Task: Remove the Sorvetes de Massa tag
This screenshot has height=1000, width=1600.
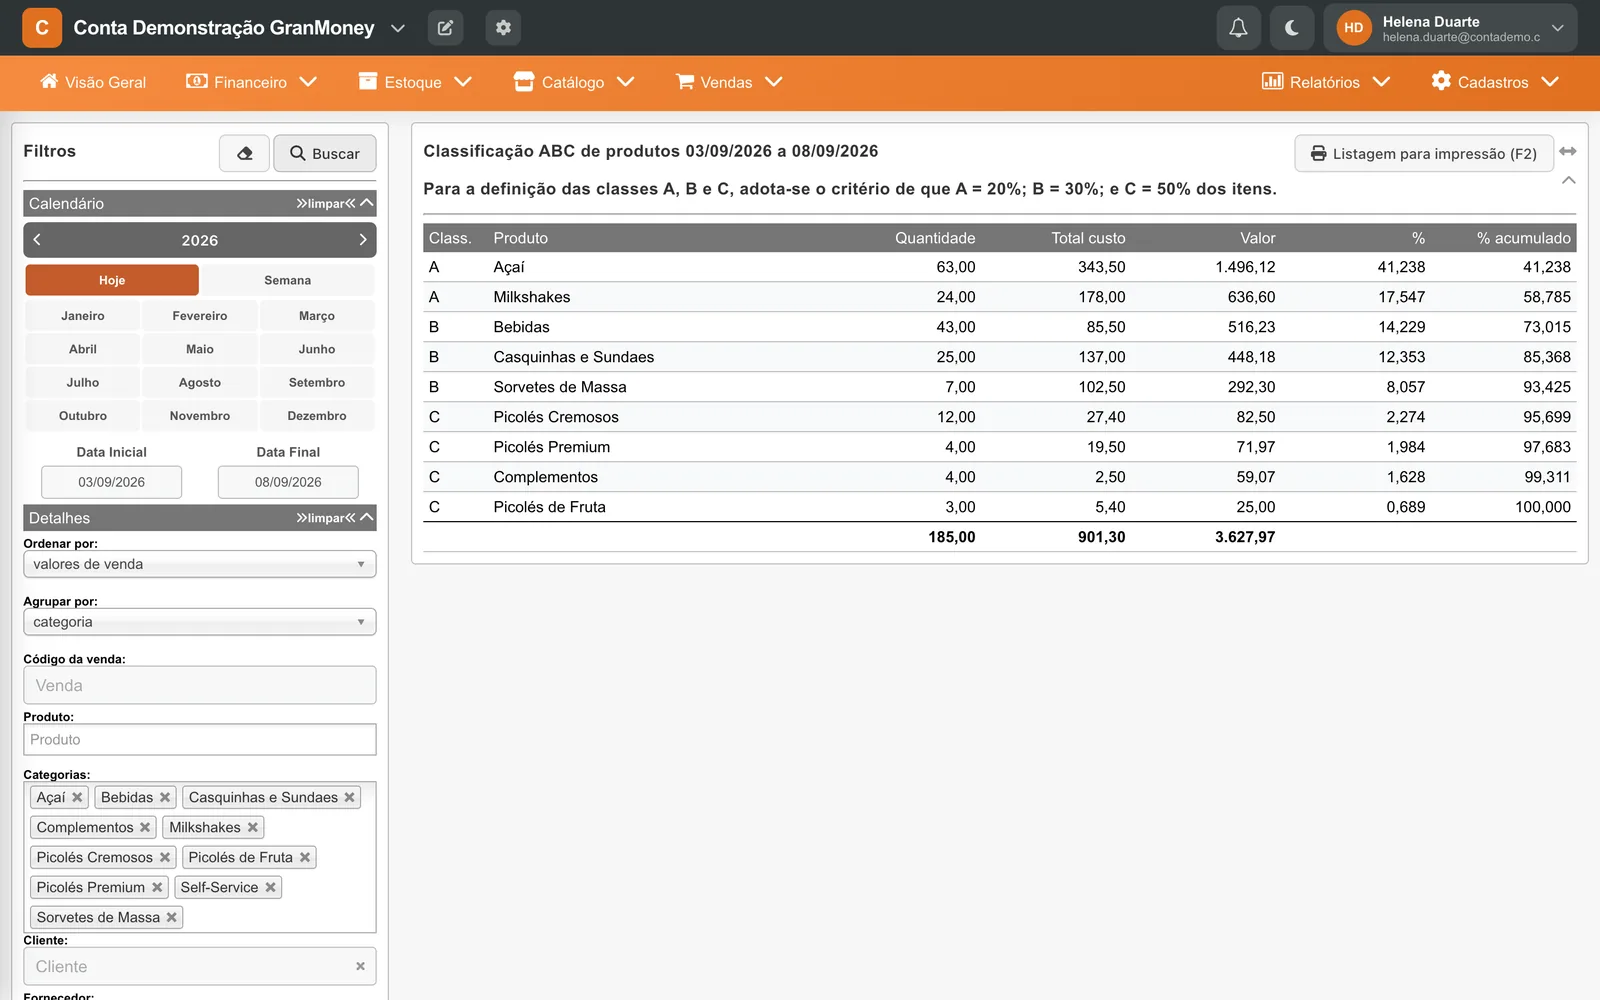Action: coord(172,917)
